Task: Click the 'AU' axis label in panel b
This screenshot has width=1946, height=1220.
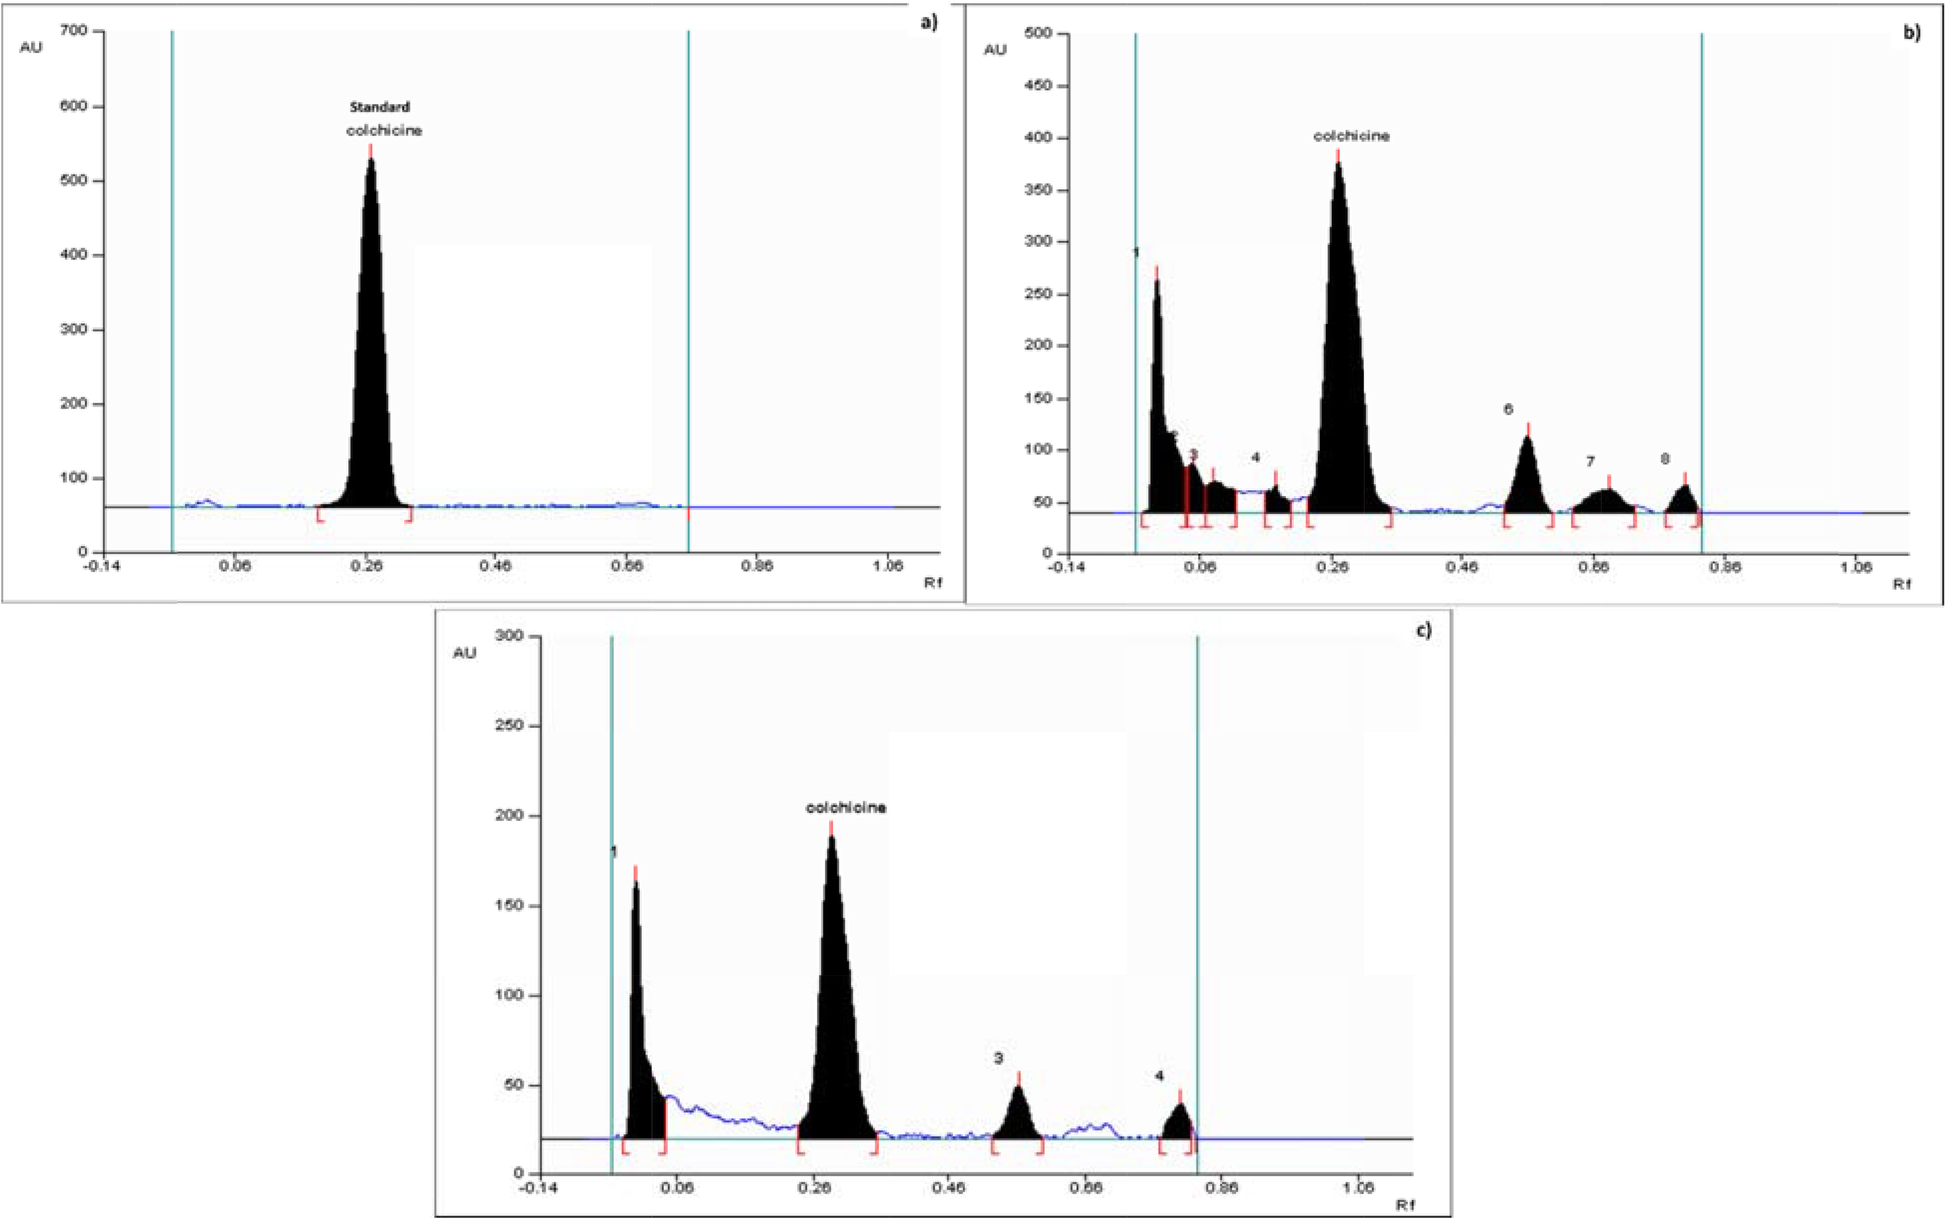Action: [x=995, y=49]
